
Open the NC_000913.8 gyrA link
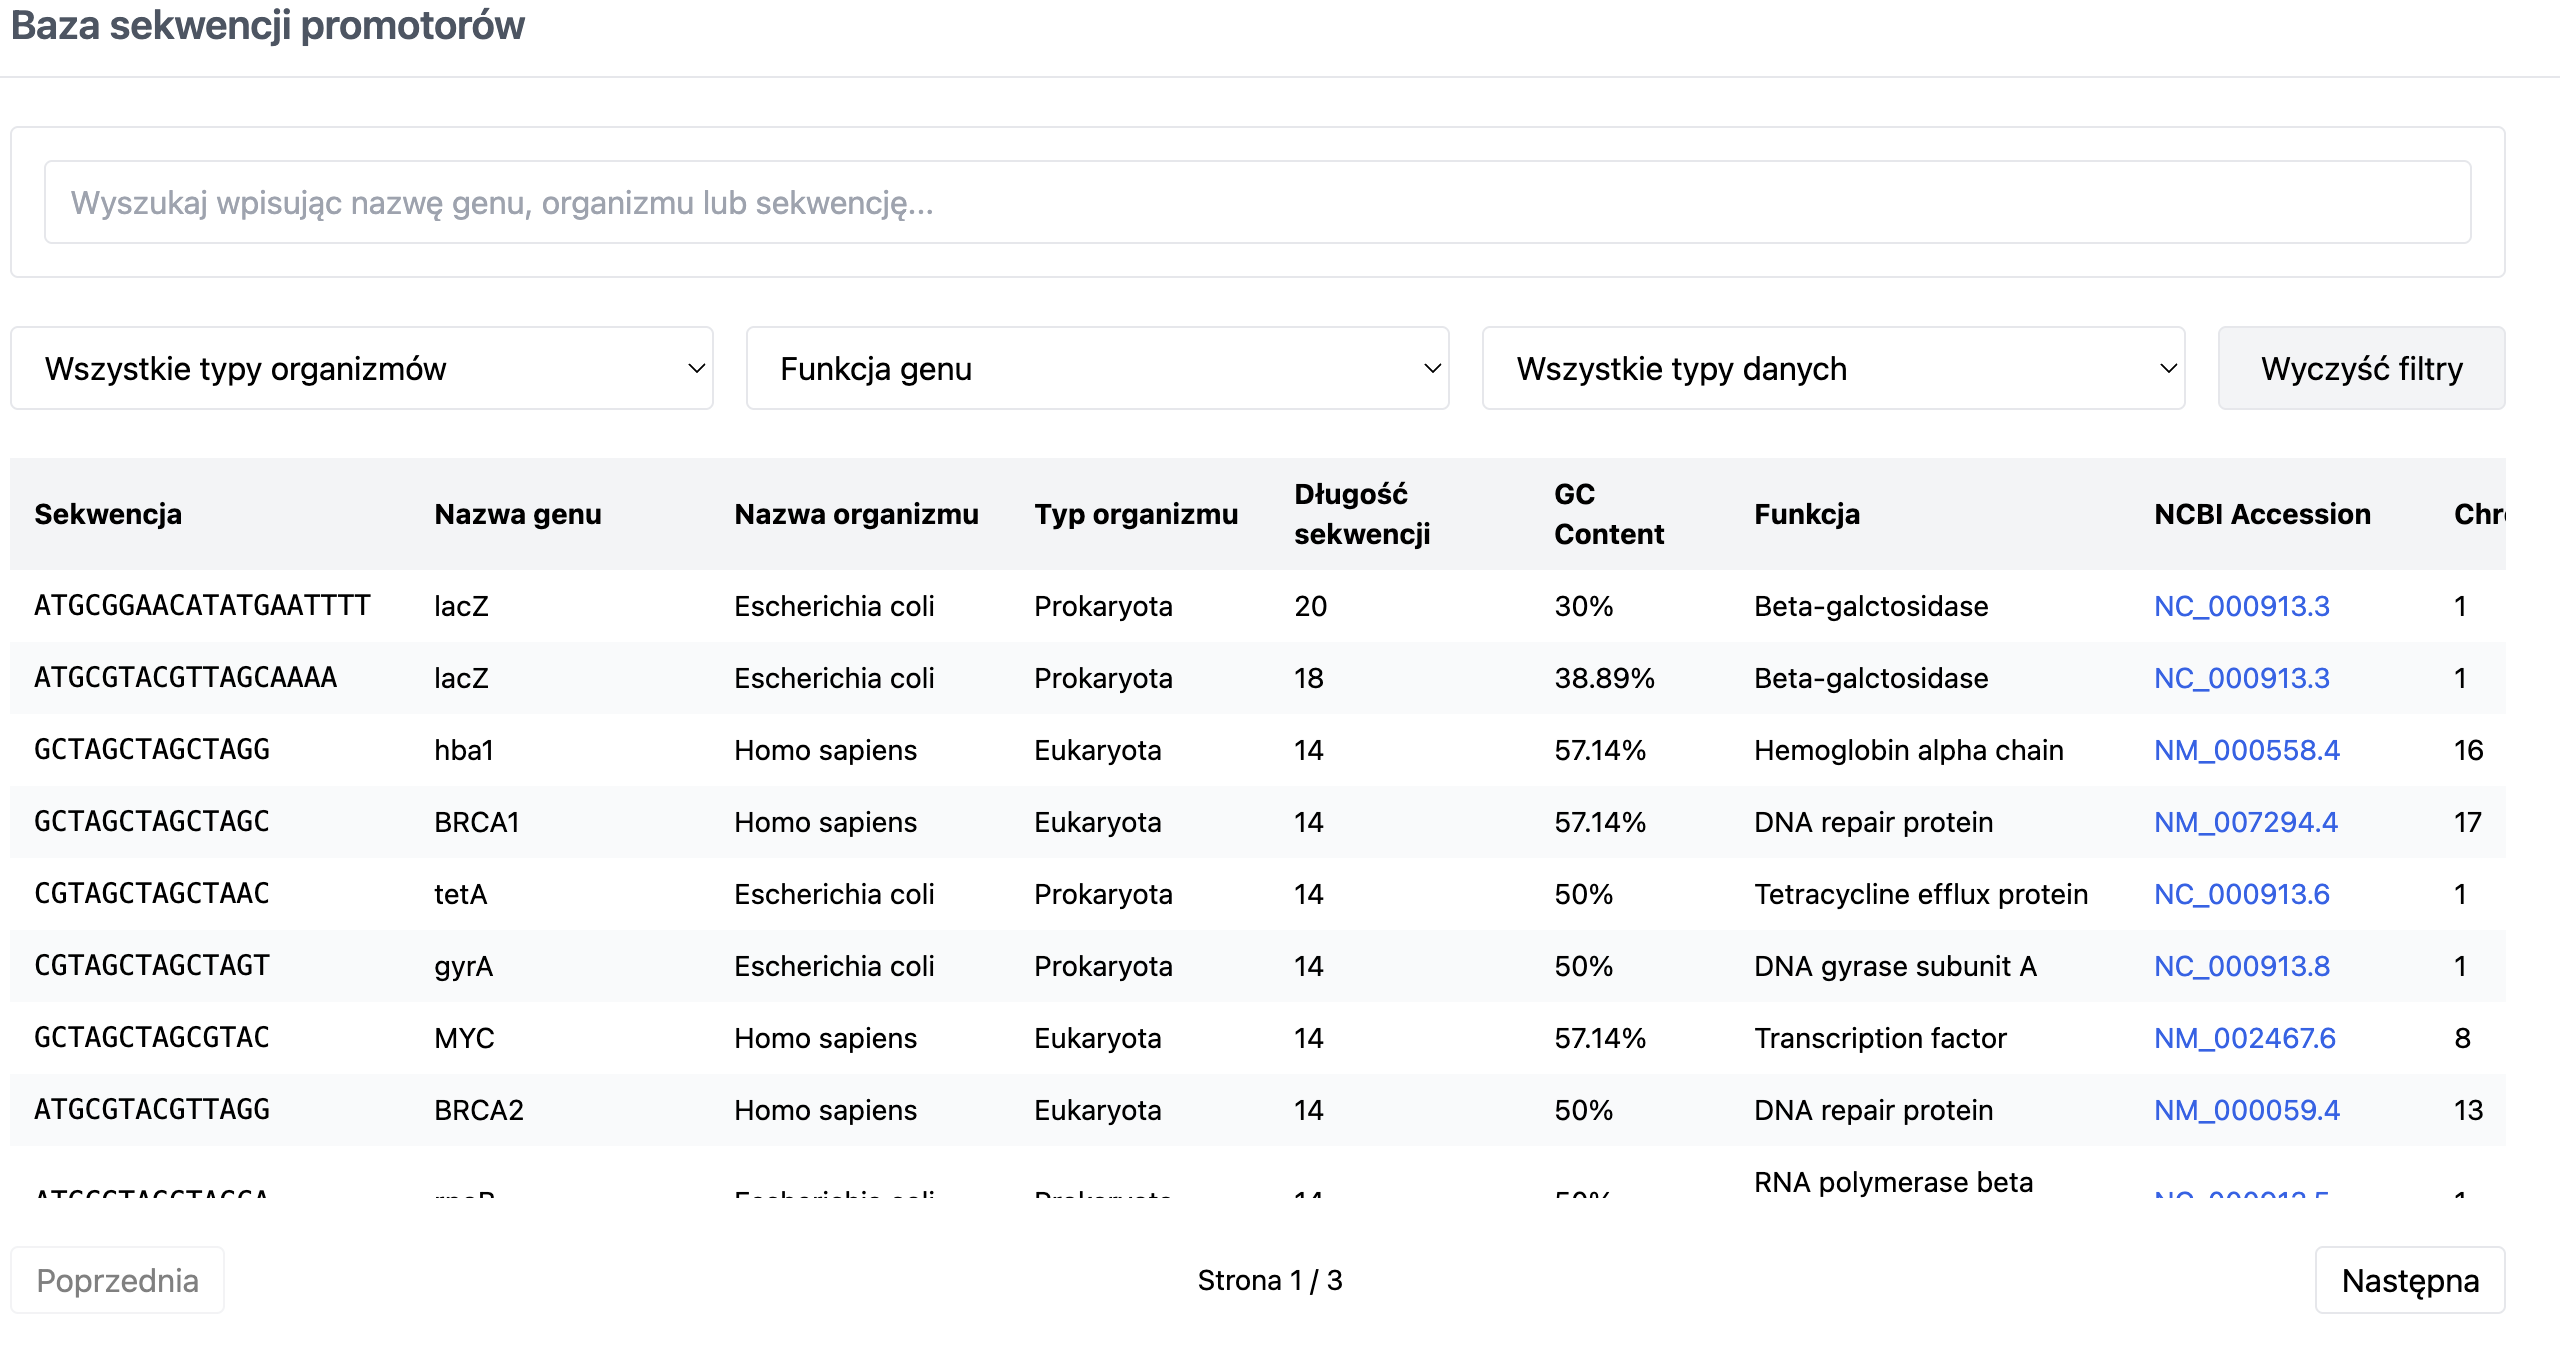click(x=2241, y=966)
